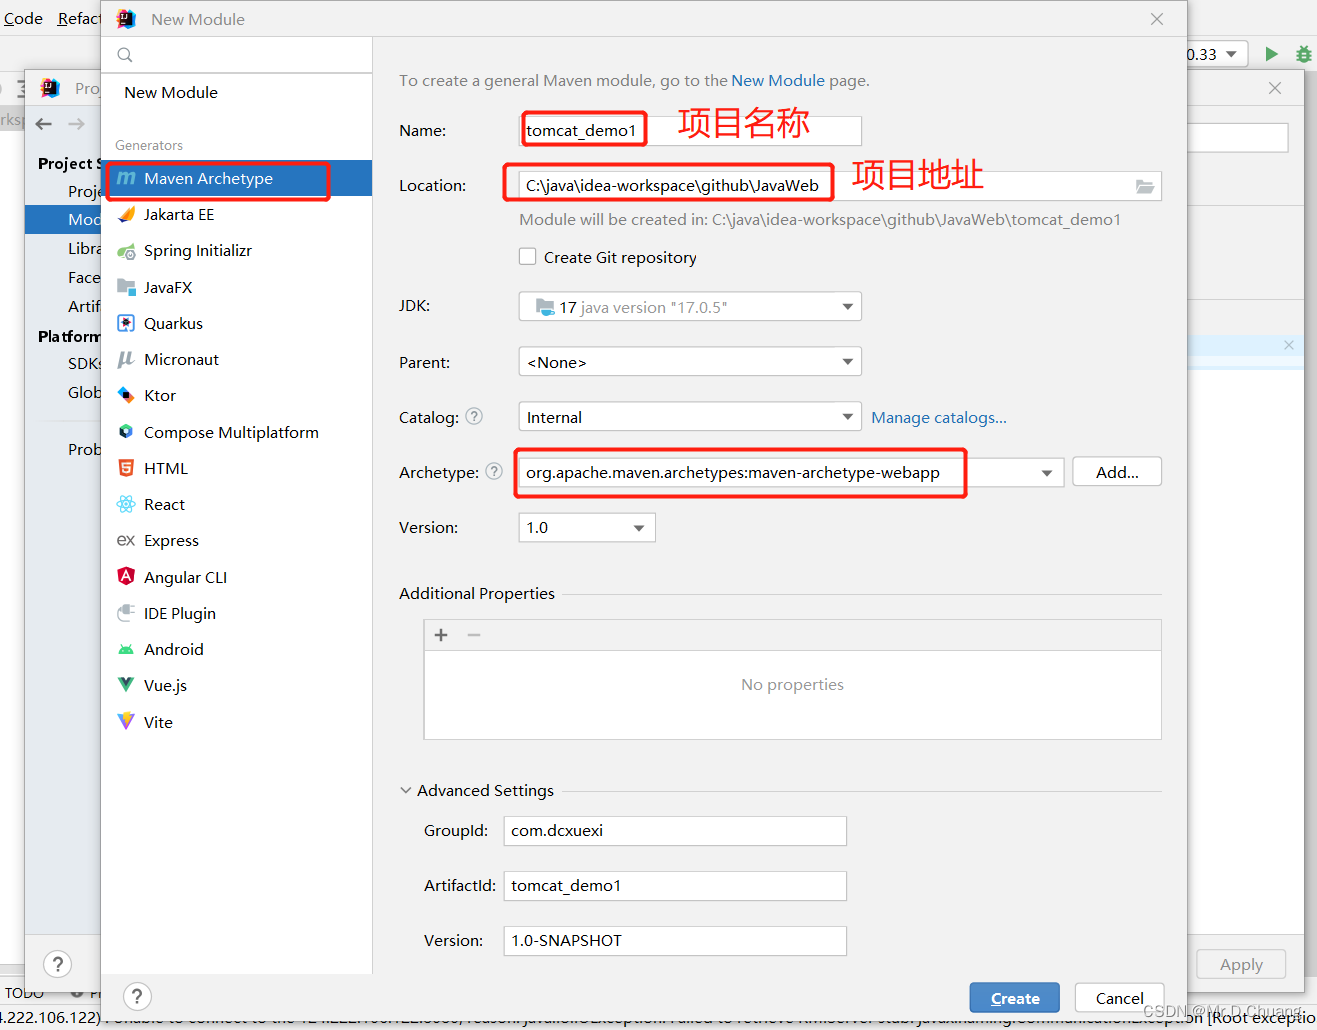Viewport: 1317px width, 1030px height.
Task: Choose the HTML generator
Action: (x=237, y=468)
